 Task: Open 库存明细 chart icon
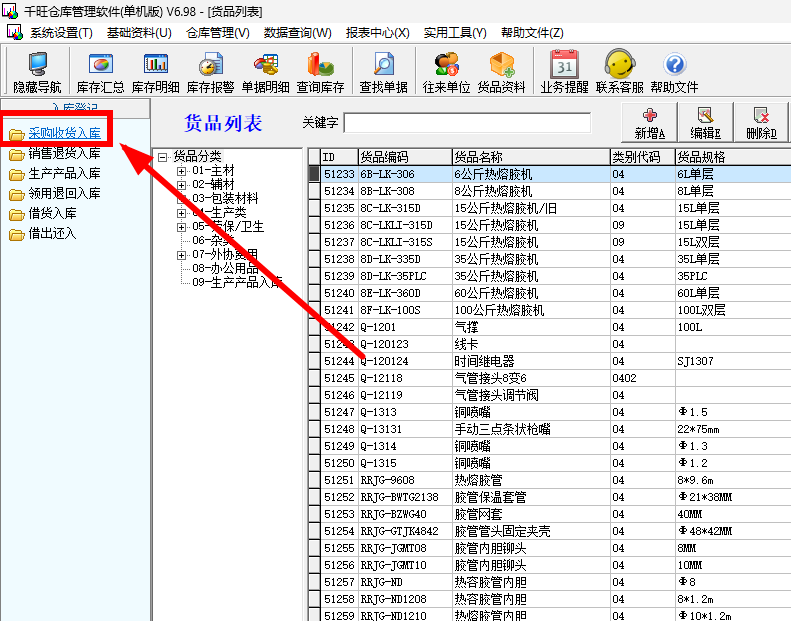point(155,72)
